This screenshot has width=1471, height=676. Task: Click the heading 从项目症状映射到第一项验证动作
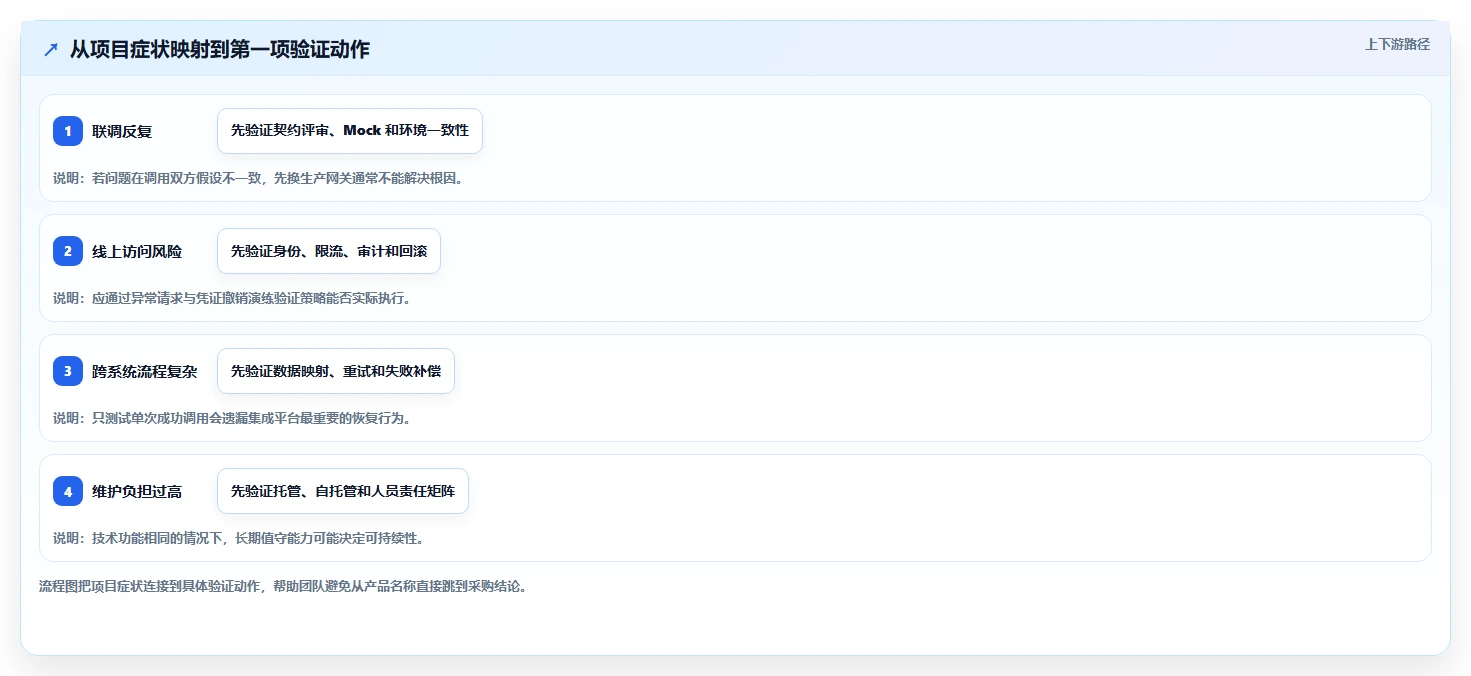coord(219,50)
